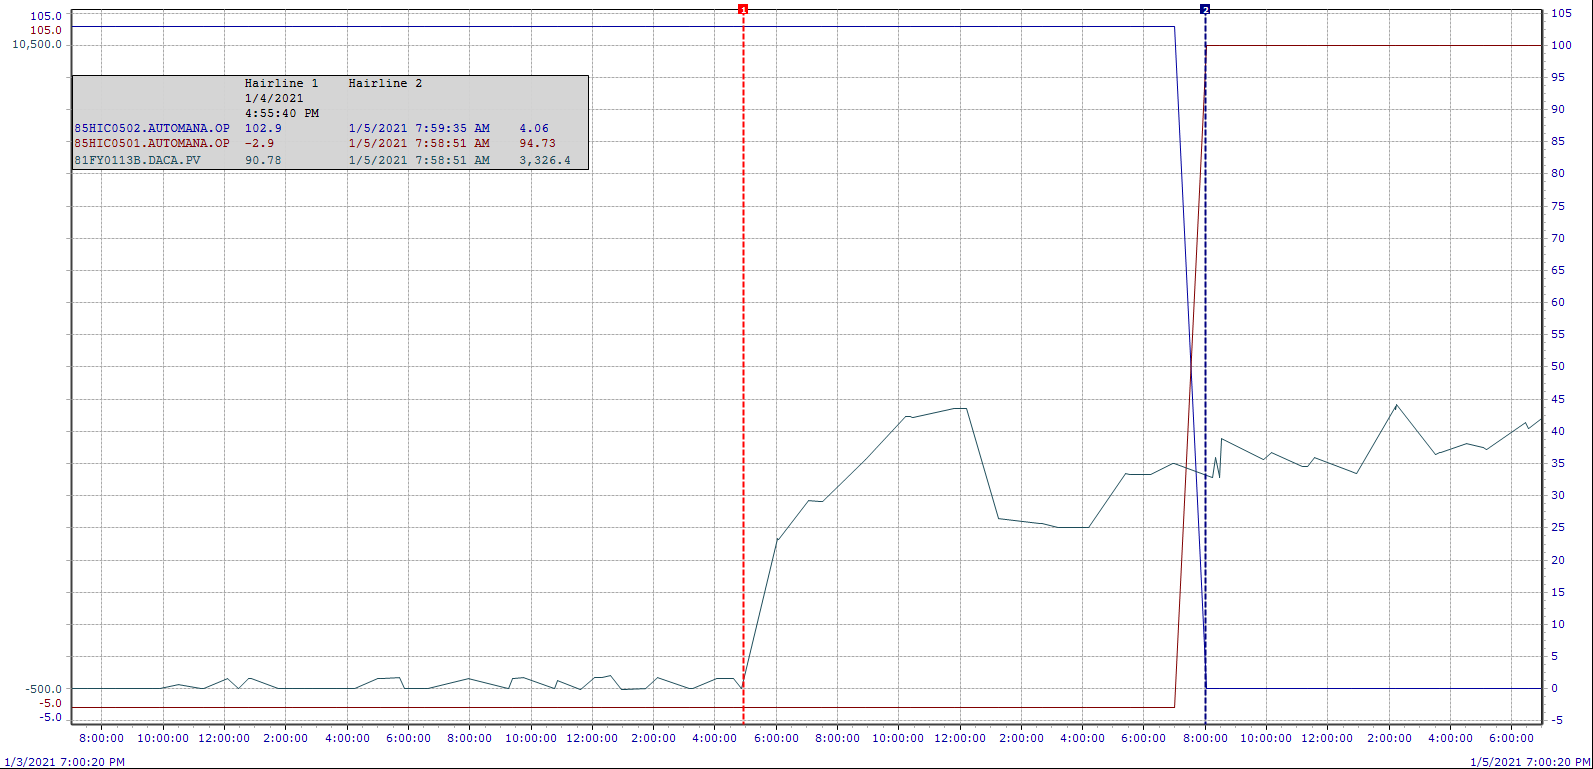Select the red Hairline 1 marker handle
Viewport: 1593px width, 769px height.
point(743,9)
